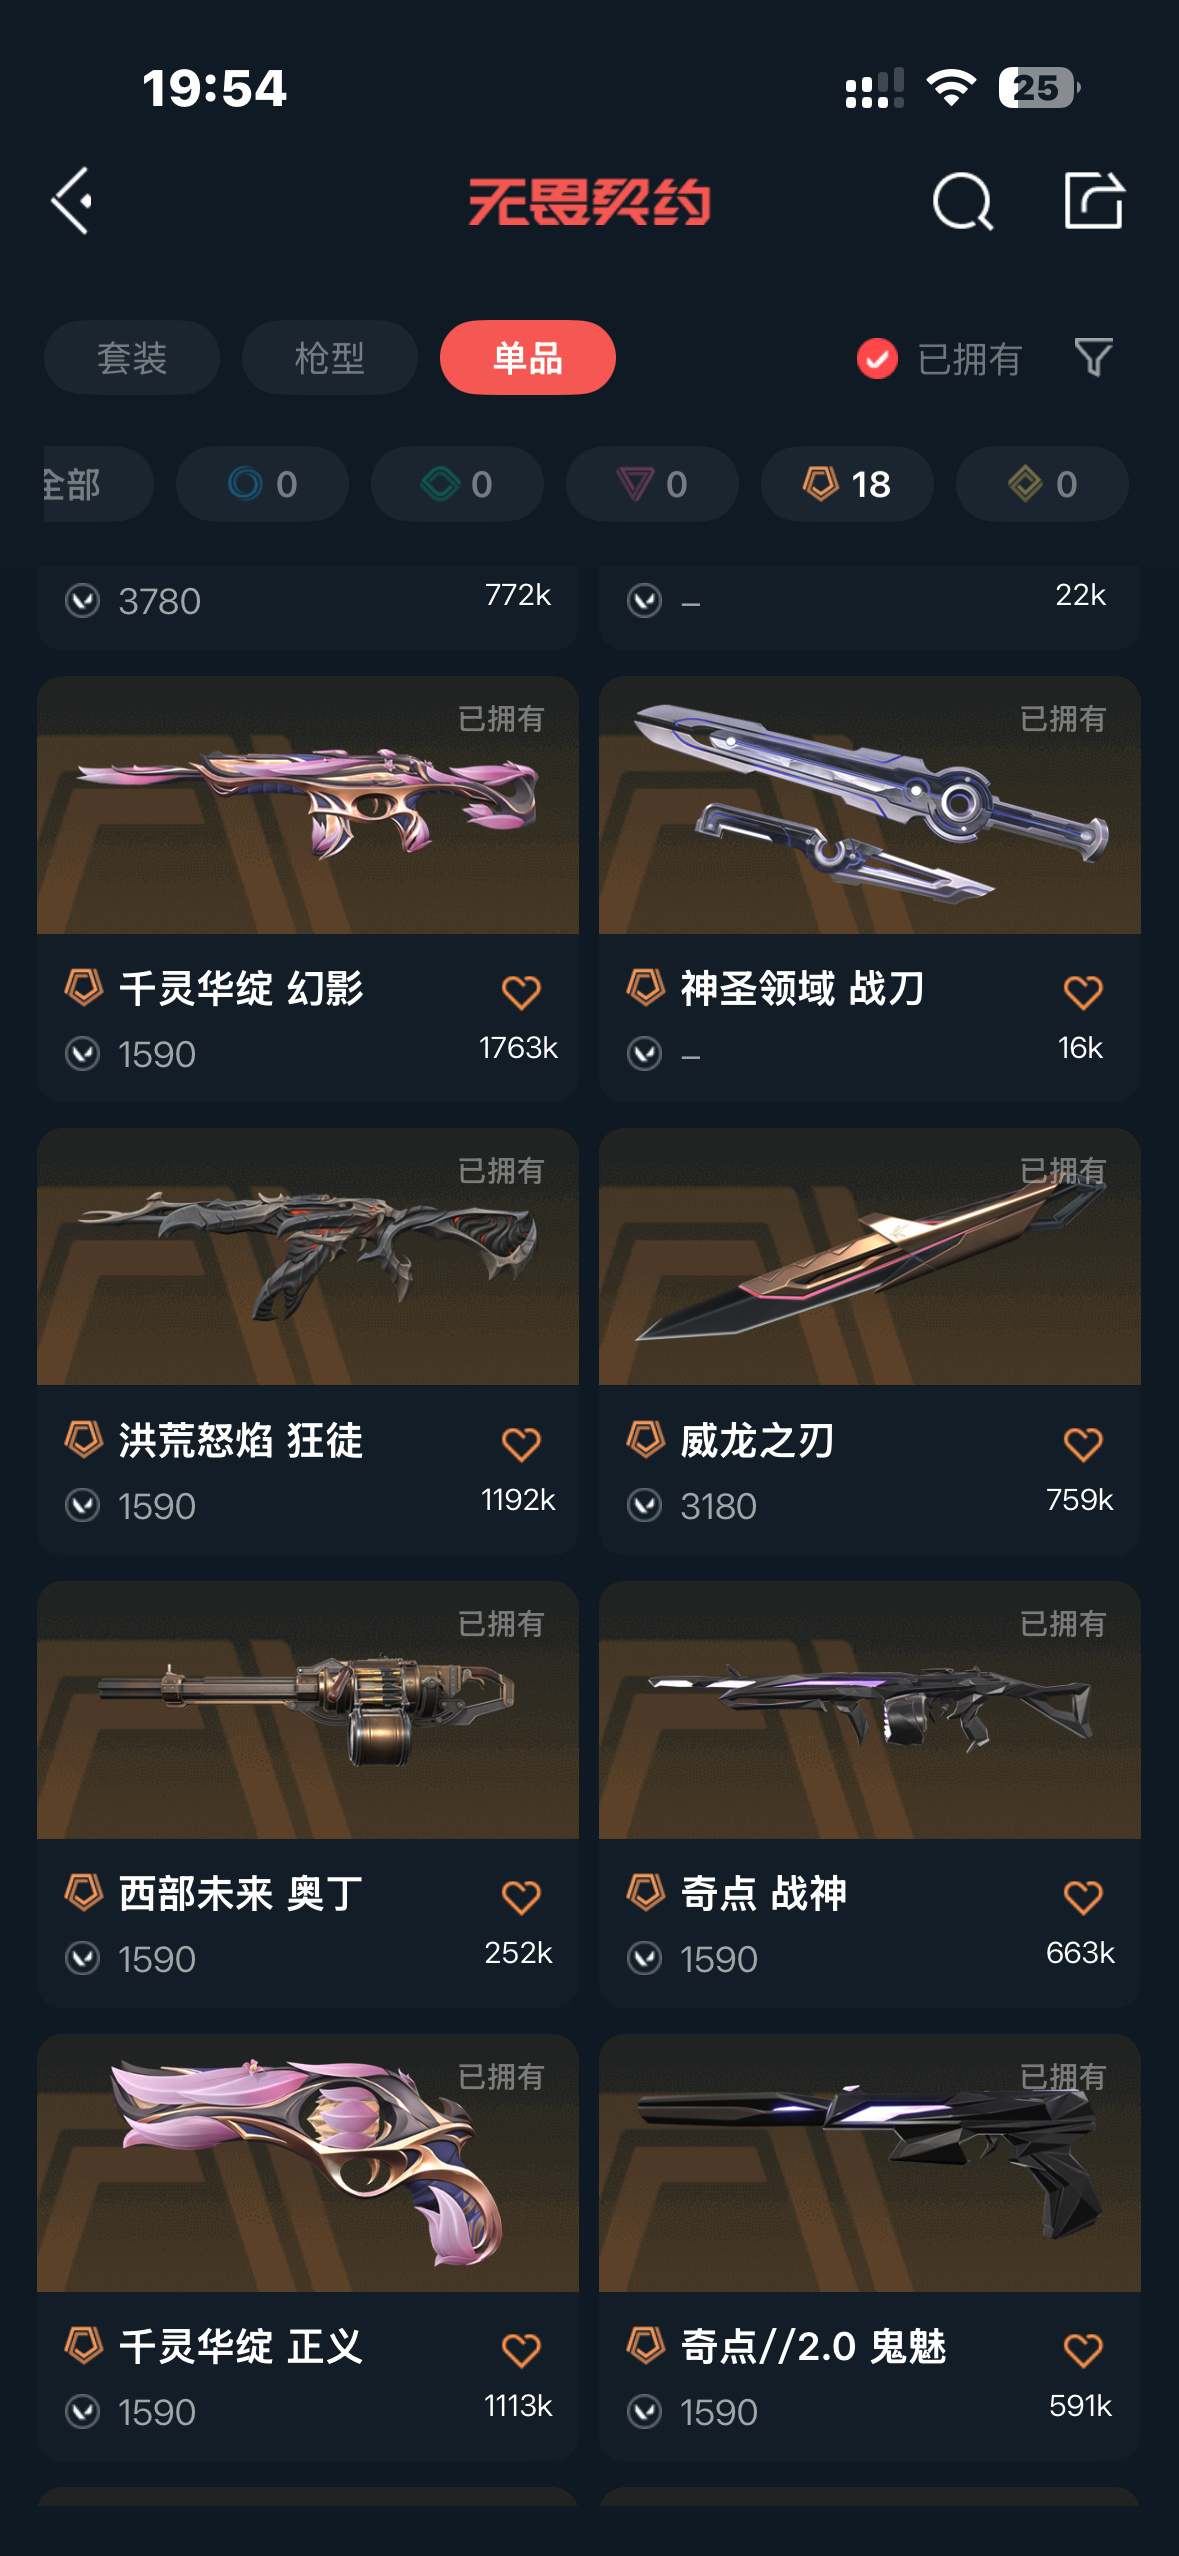1179x2556 pixels.
Task: Favorite 神圣领域 战刀 with heart icon
Action: [x=1083, y=992]
